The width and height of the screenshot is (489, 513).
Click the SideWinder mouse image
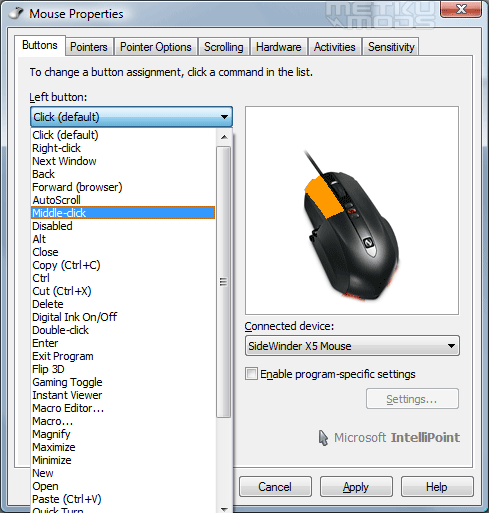[351, 225]
